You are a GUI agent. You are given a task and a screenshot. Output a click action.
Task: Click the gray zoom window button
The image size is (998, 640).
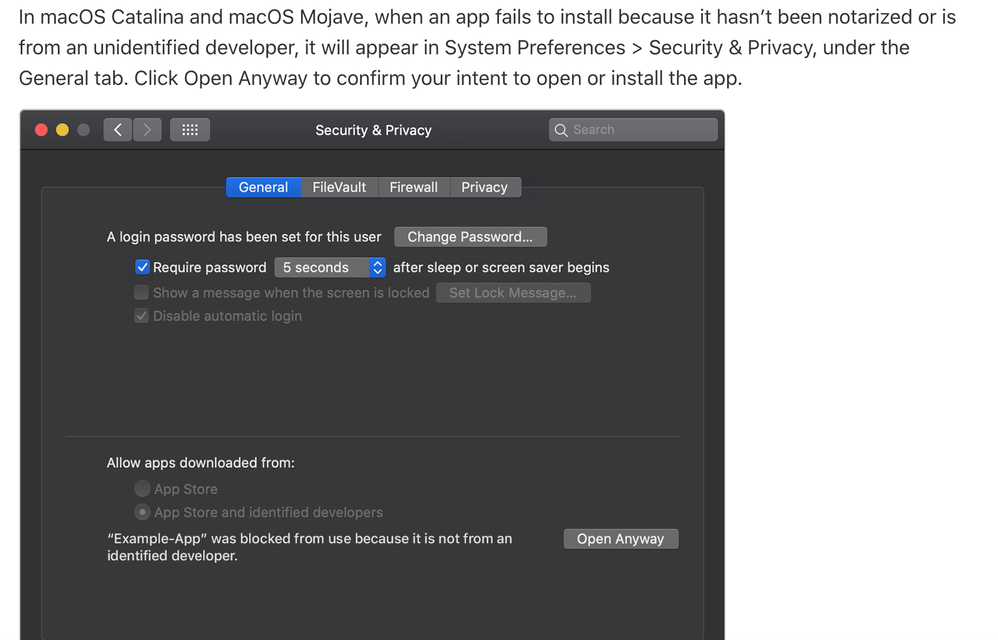[83, 130]
